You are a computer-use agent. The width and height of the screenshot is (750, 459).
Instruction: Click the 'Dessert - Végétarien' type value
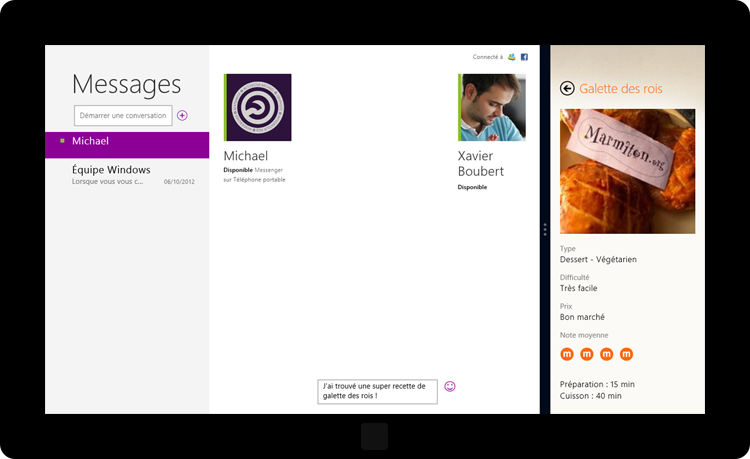click(x=598, y=260)
